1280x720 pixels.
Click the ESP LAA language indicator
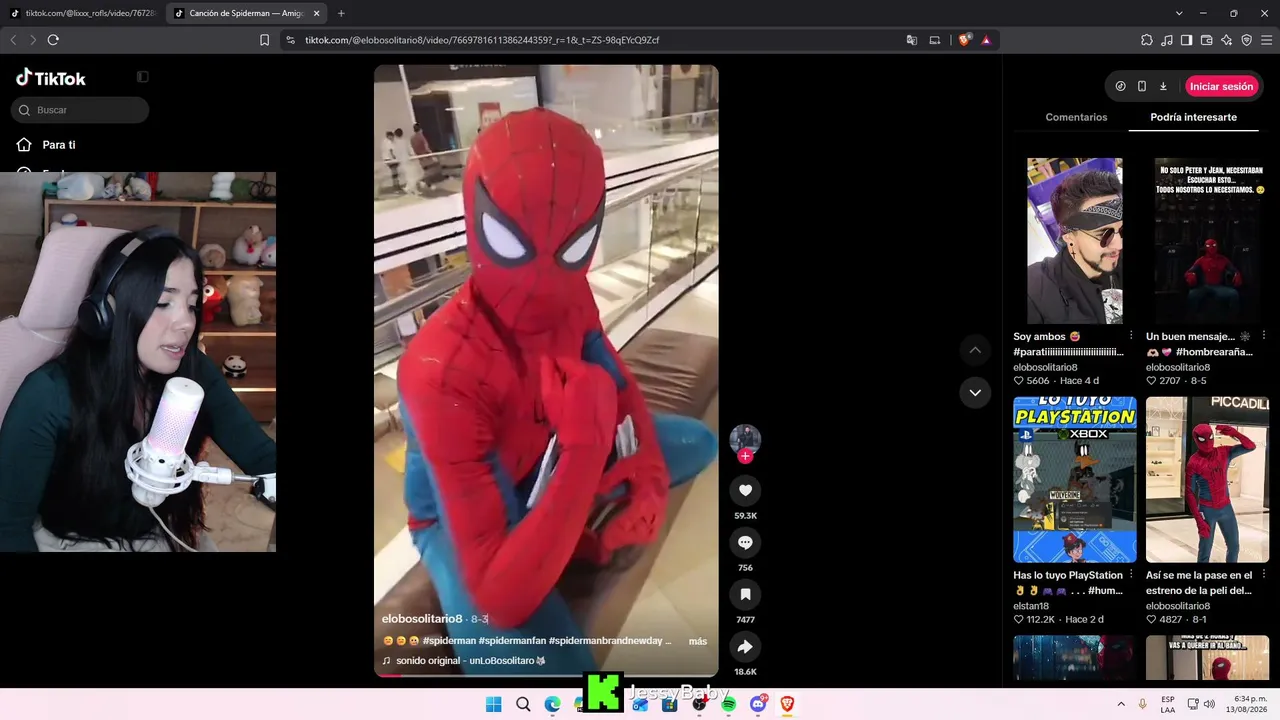tap(1168, 704)
